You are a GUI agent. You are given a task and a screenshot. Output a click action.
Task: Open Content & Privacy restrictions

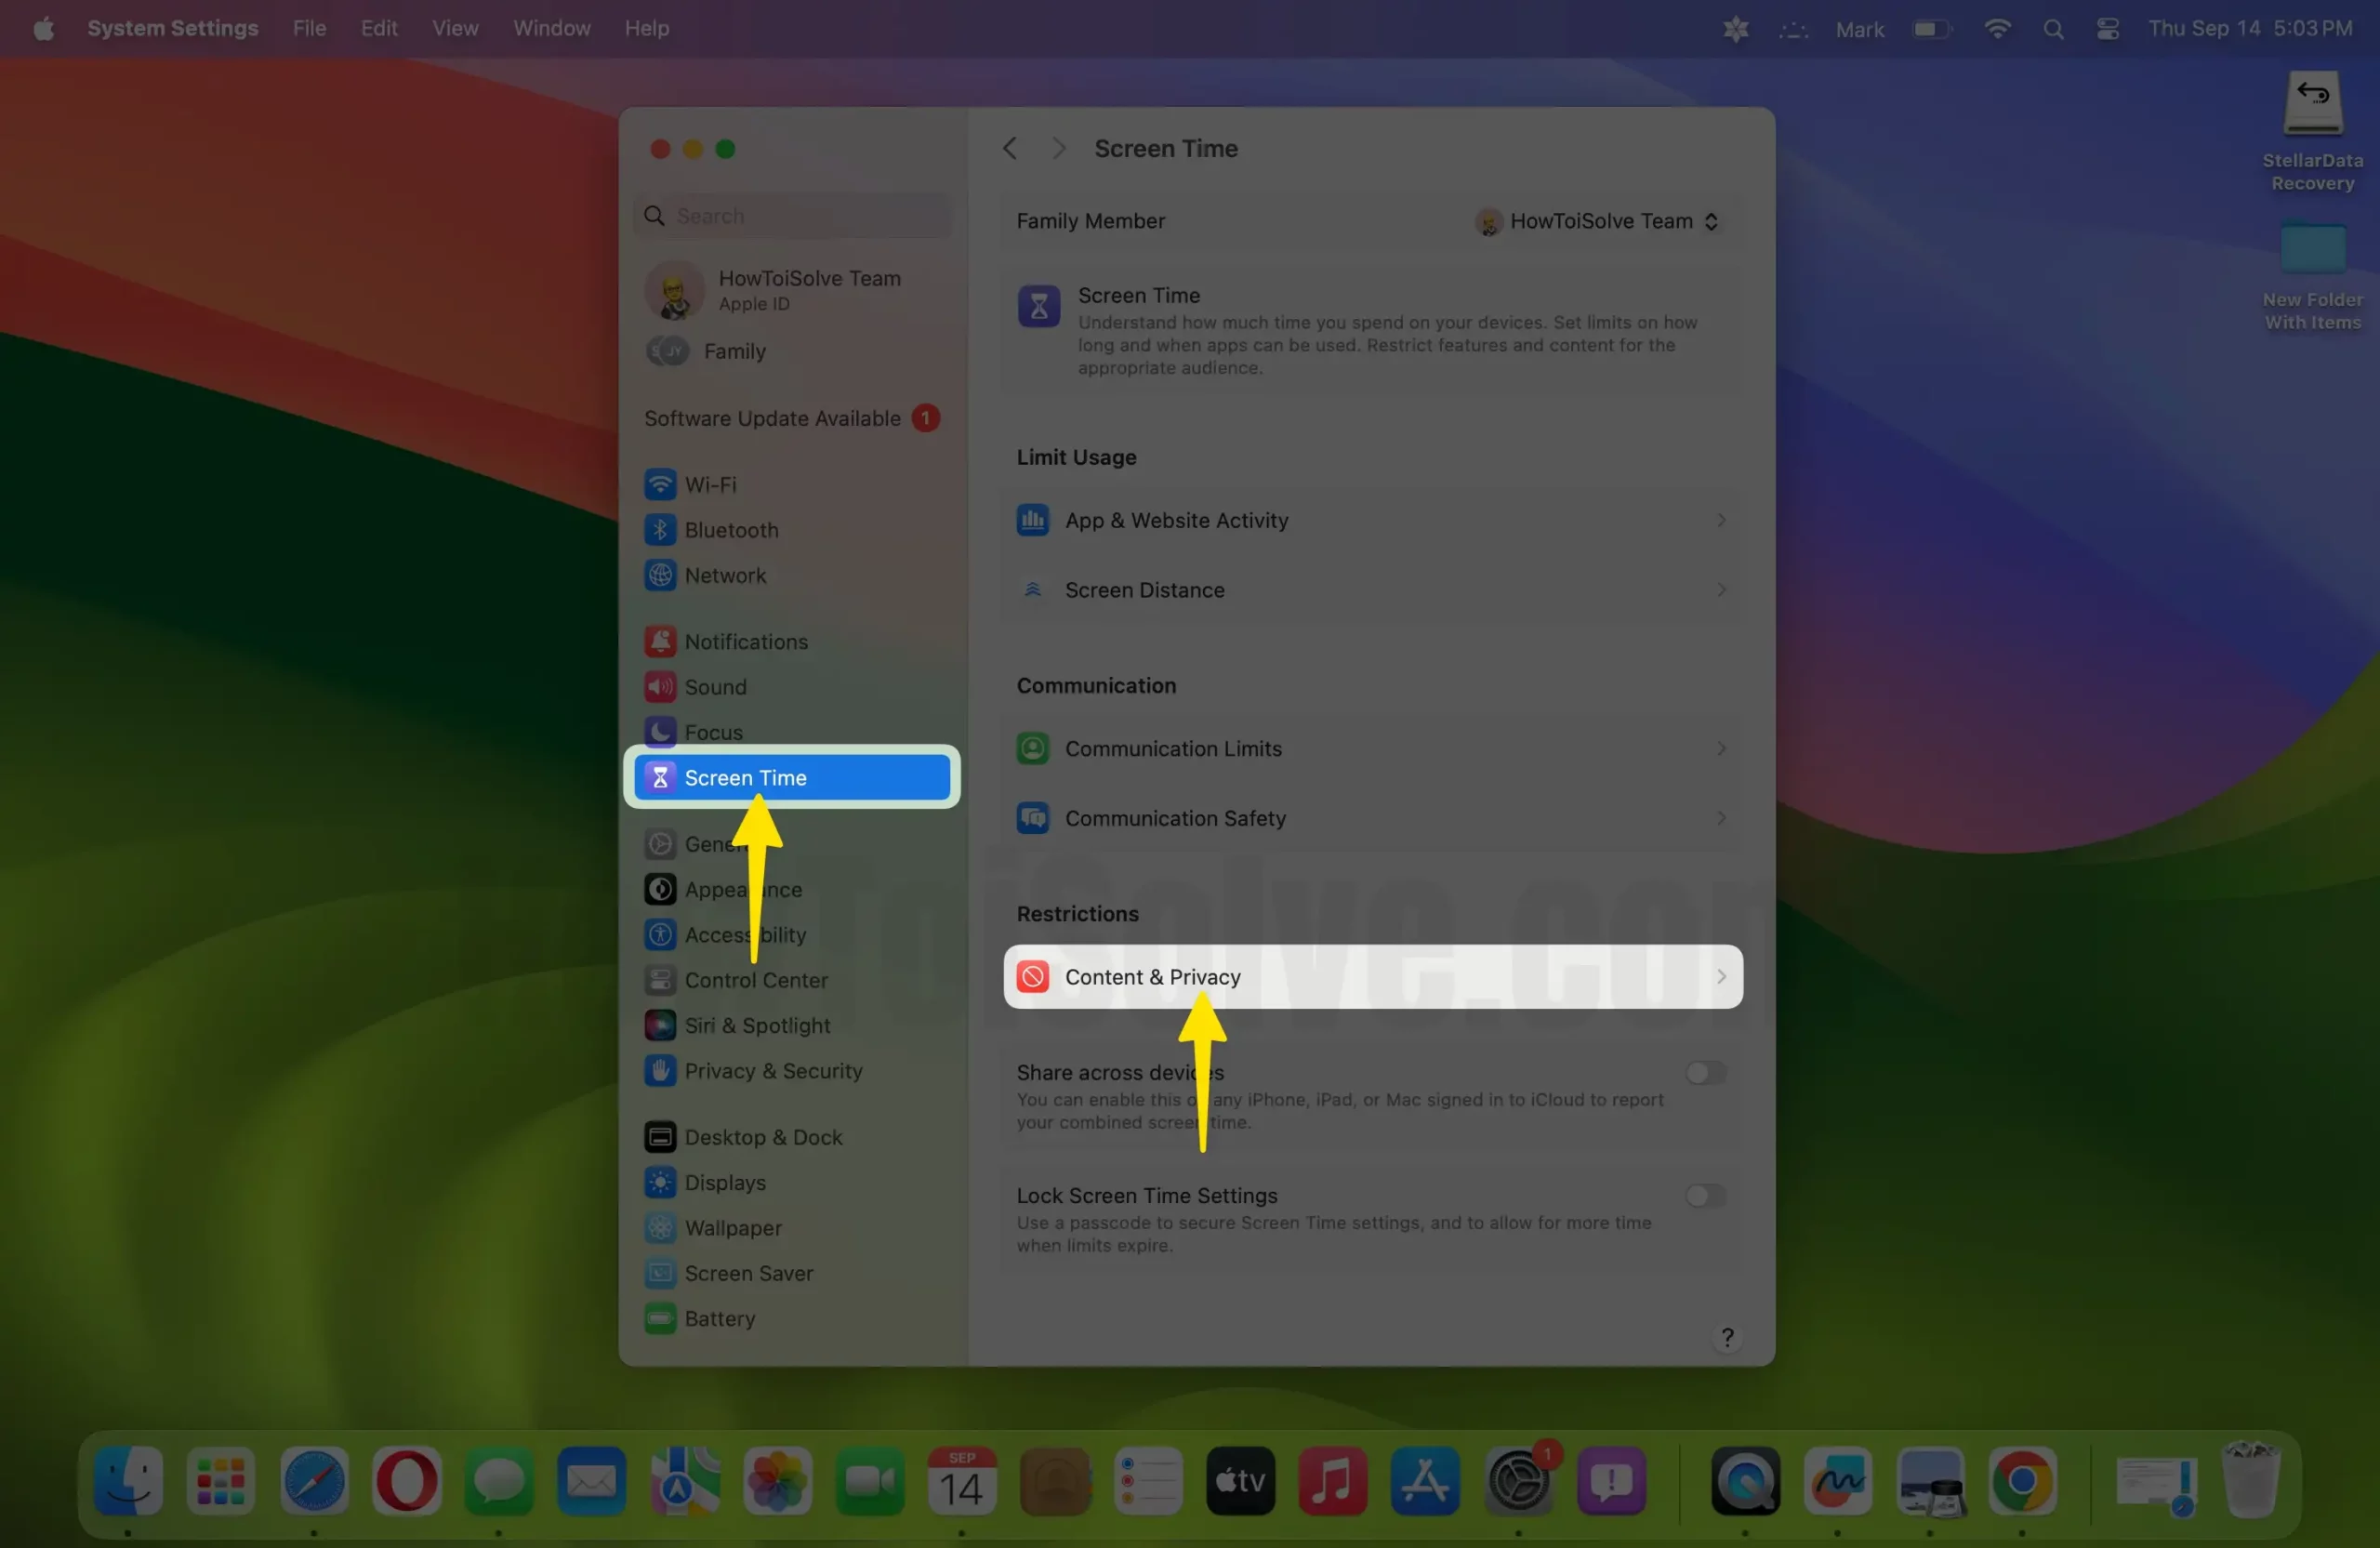click(1372, 976)
